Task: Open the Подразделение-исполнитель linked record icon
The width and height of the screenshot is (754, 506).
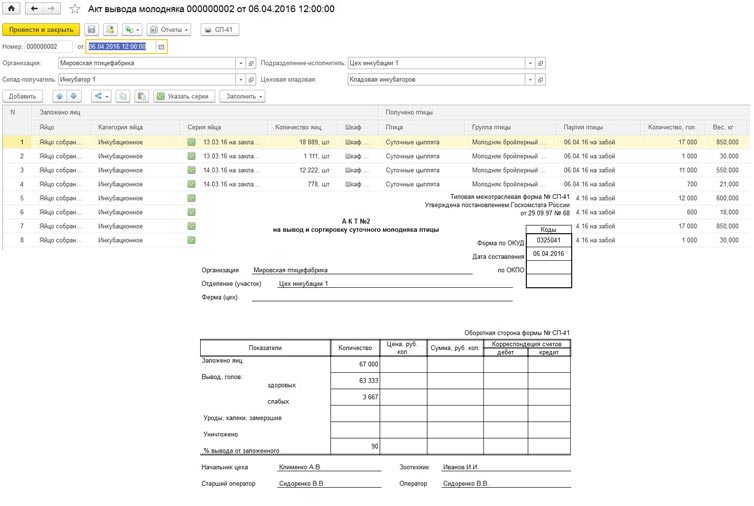Action: [540, 63]
